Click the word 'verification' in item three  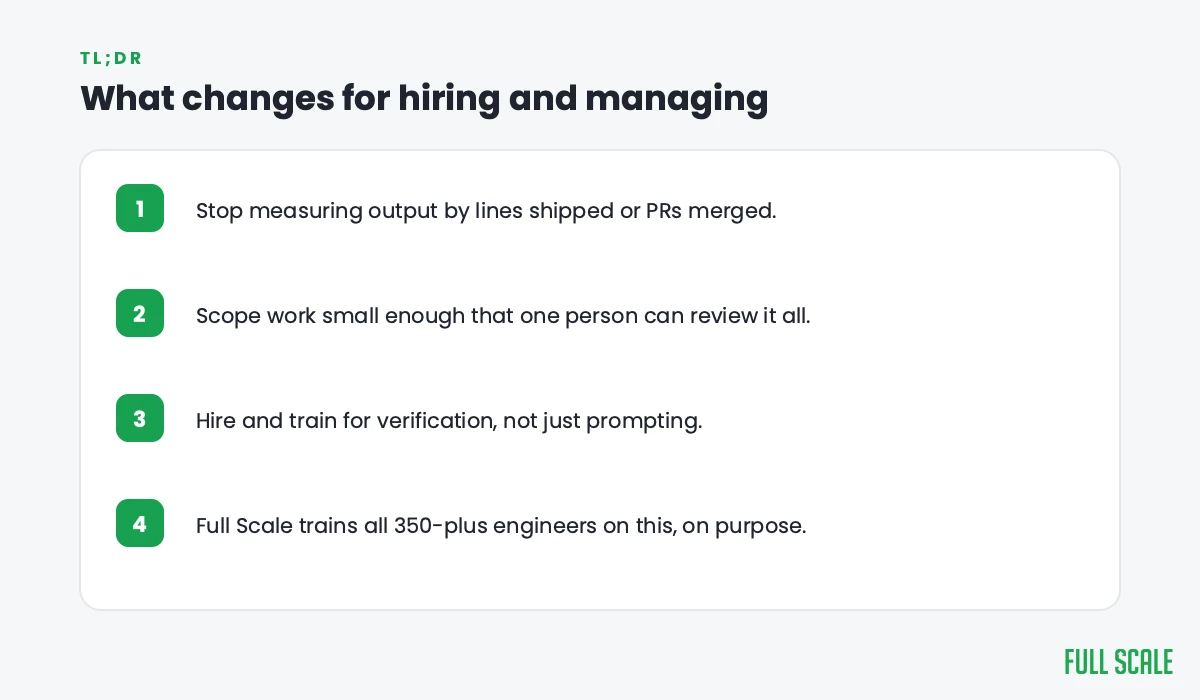pos(436,421)
